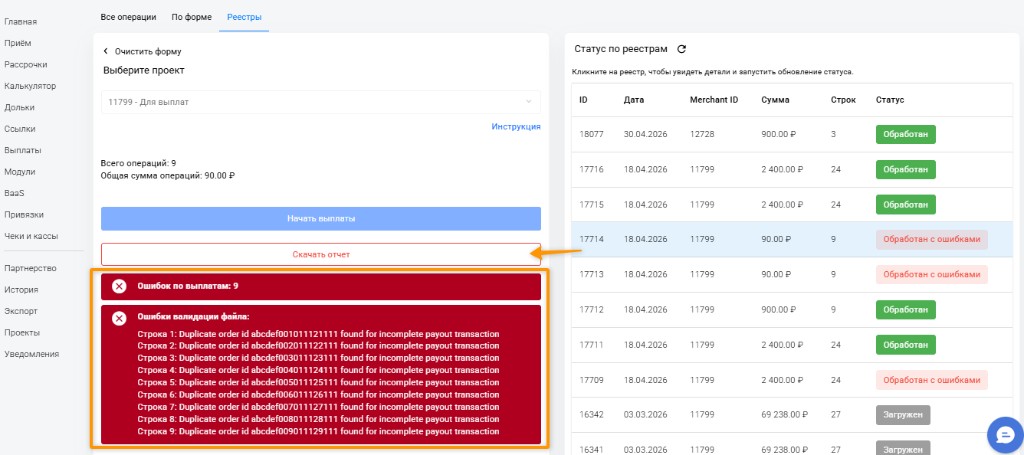
Task: Select registry ID 17714 cell
Action: (x=591, y=240)
